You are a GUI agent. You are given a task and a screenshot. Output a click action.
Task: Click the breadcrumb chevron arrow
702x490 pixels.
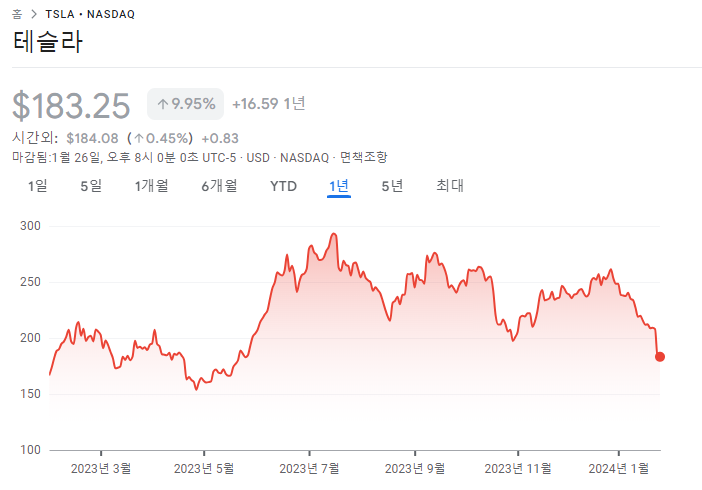[x=34, y=14]
